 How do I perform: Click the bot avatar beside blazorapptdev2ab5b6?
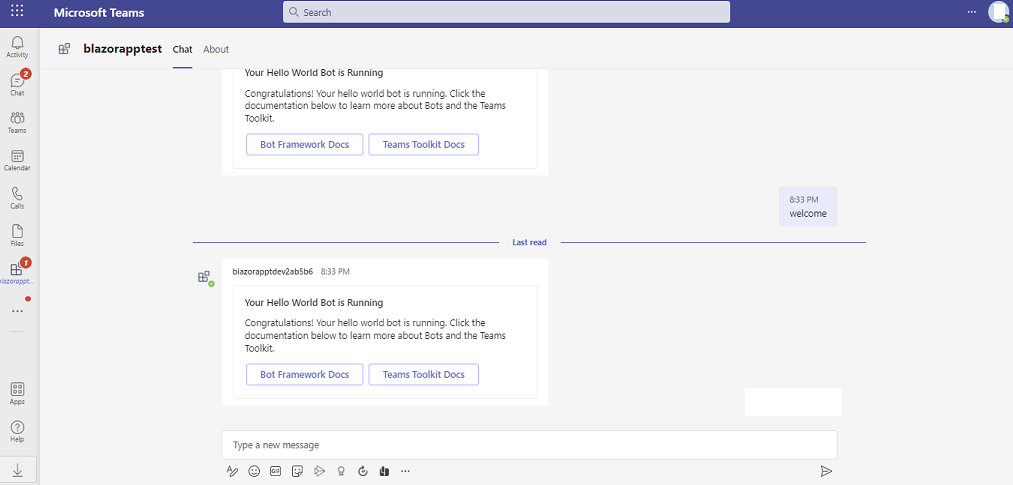204,277
